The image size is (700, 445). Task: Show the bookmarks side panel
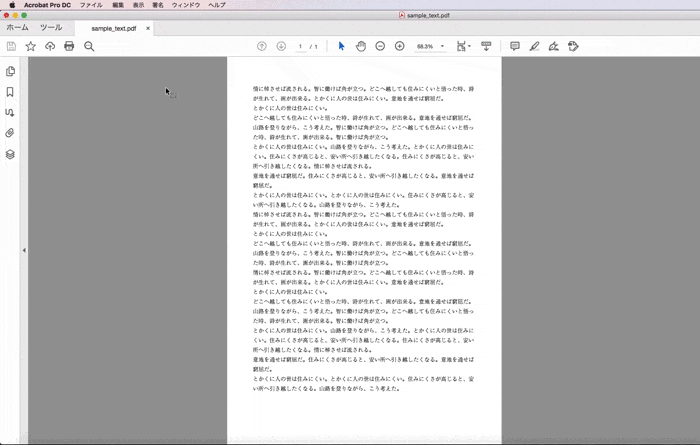(10, 92)
